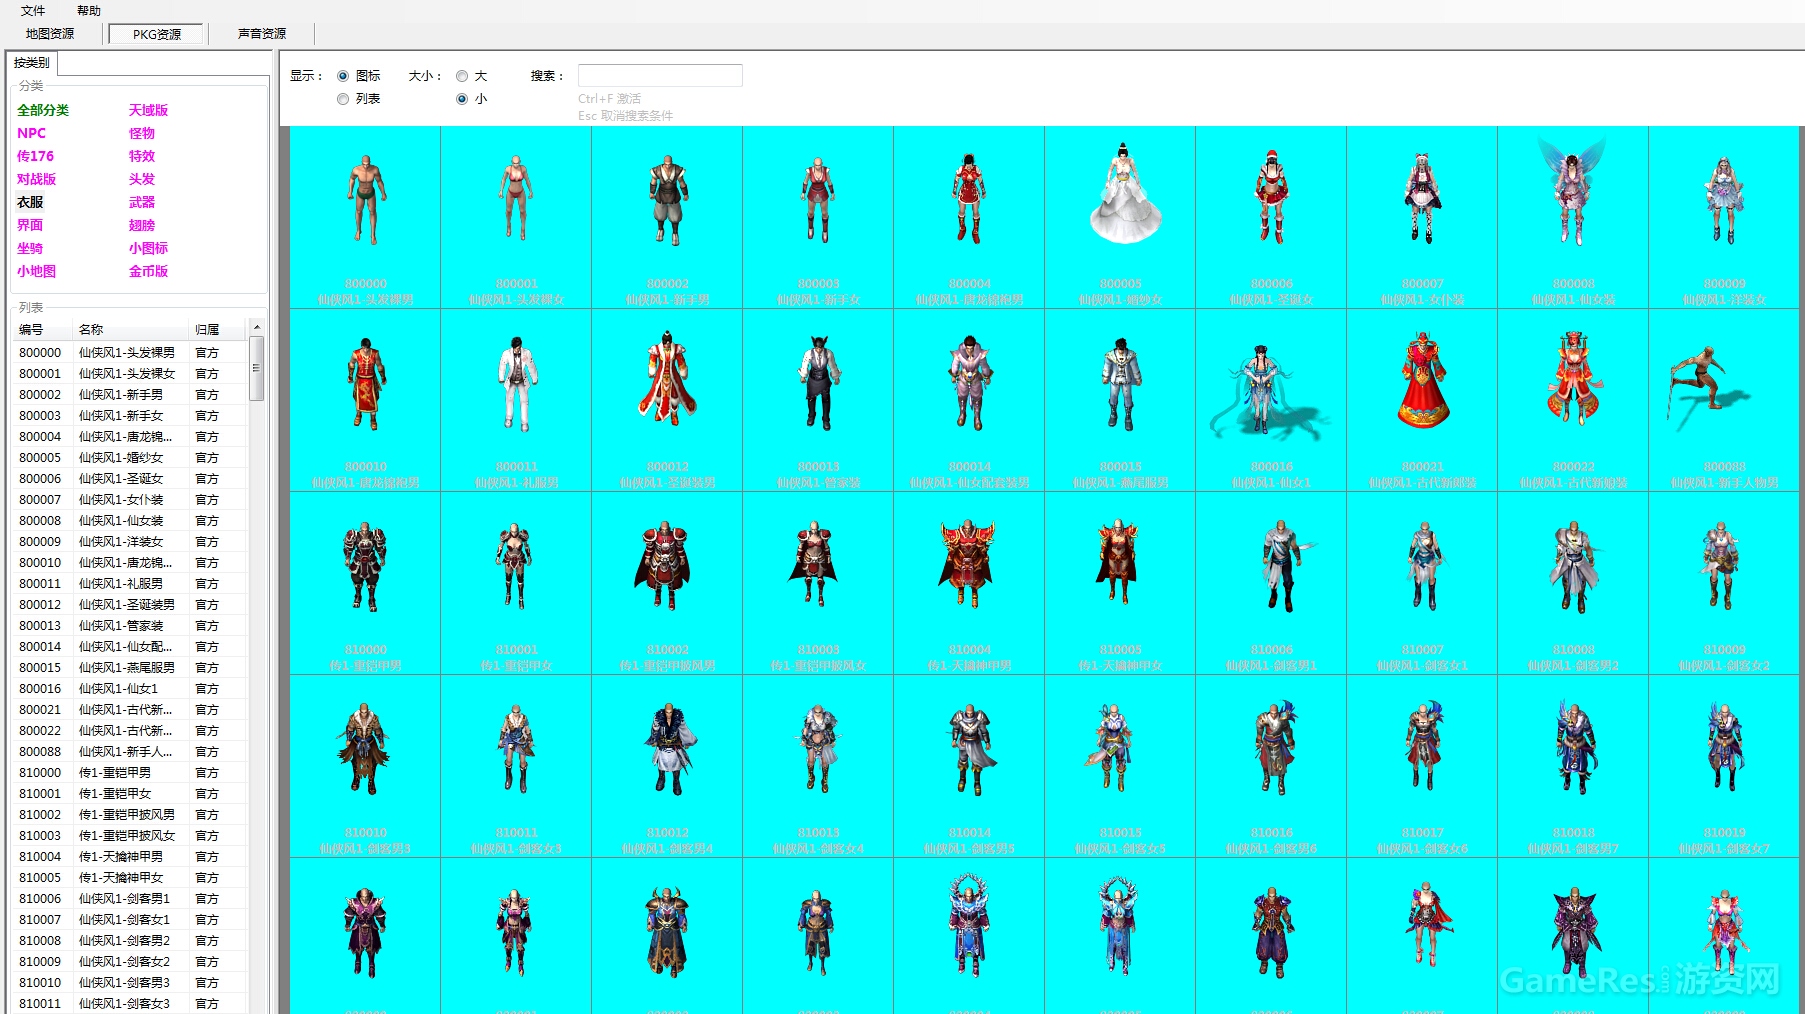
Task: Select ancient bride thumbnail 800022
Action: (1573, 400)
